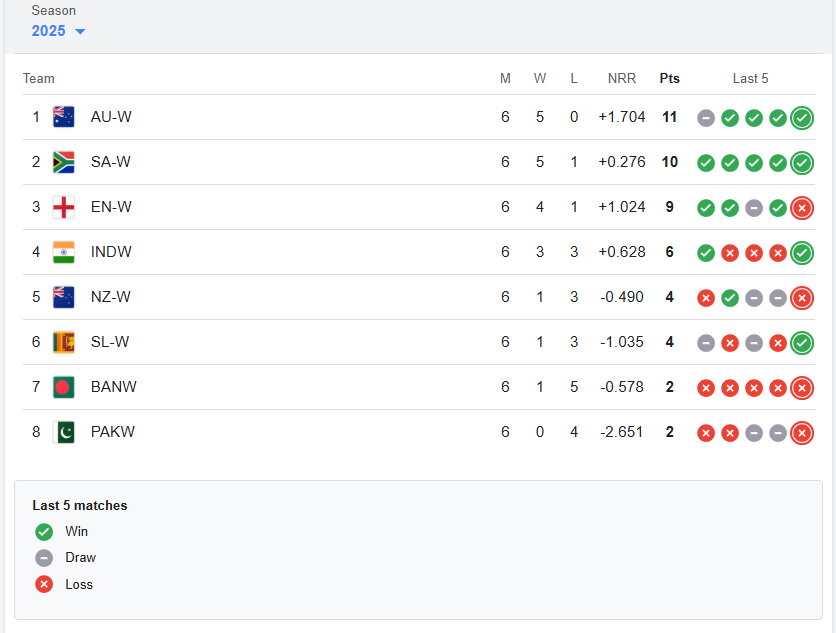
Task: Click AU-W's most recent win icon
Action: tap(802, 118)
